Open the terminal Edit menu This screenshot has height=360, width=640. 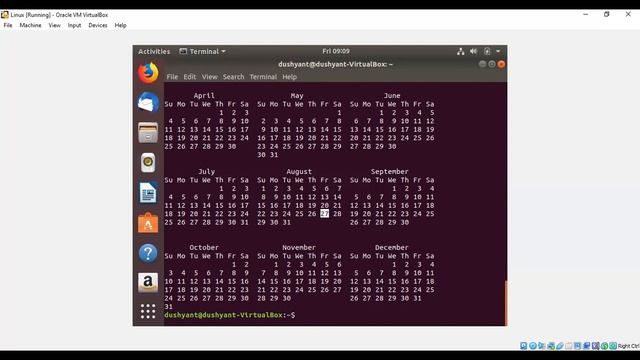[x=189, y=77]
